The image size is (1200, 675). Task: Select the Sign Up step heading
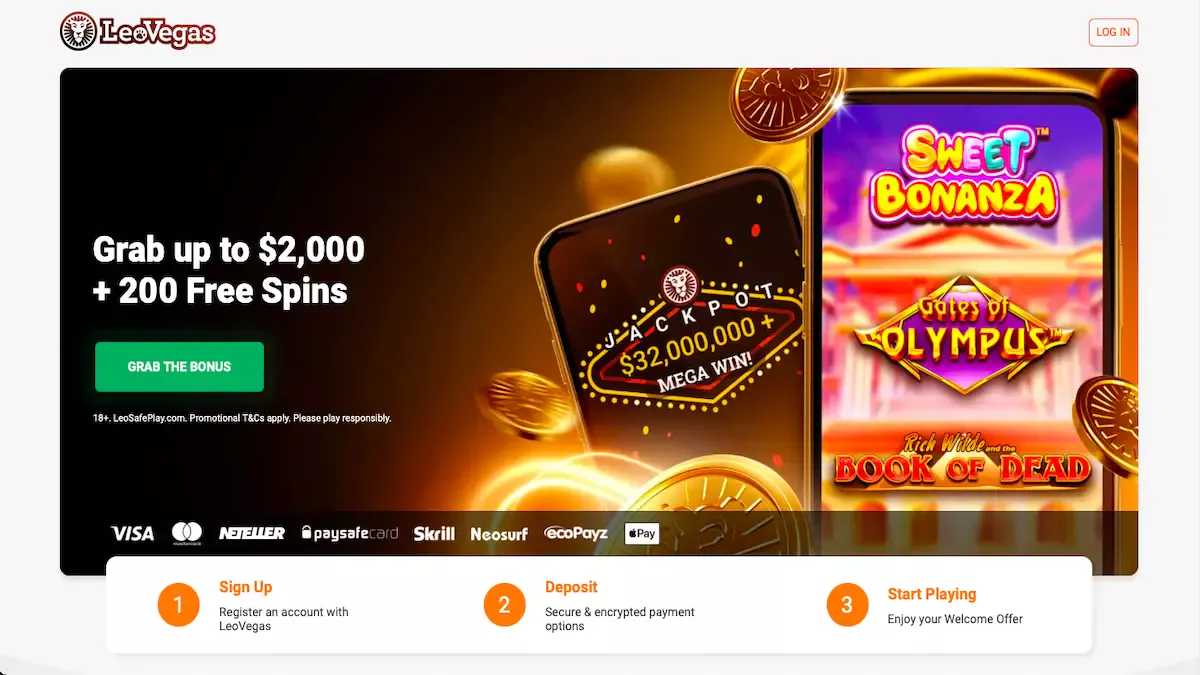click(x=246, y=587)
